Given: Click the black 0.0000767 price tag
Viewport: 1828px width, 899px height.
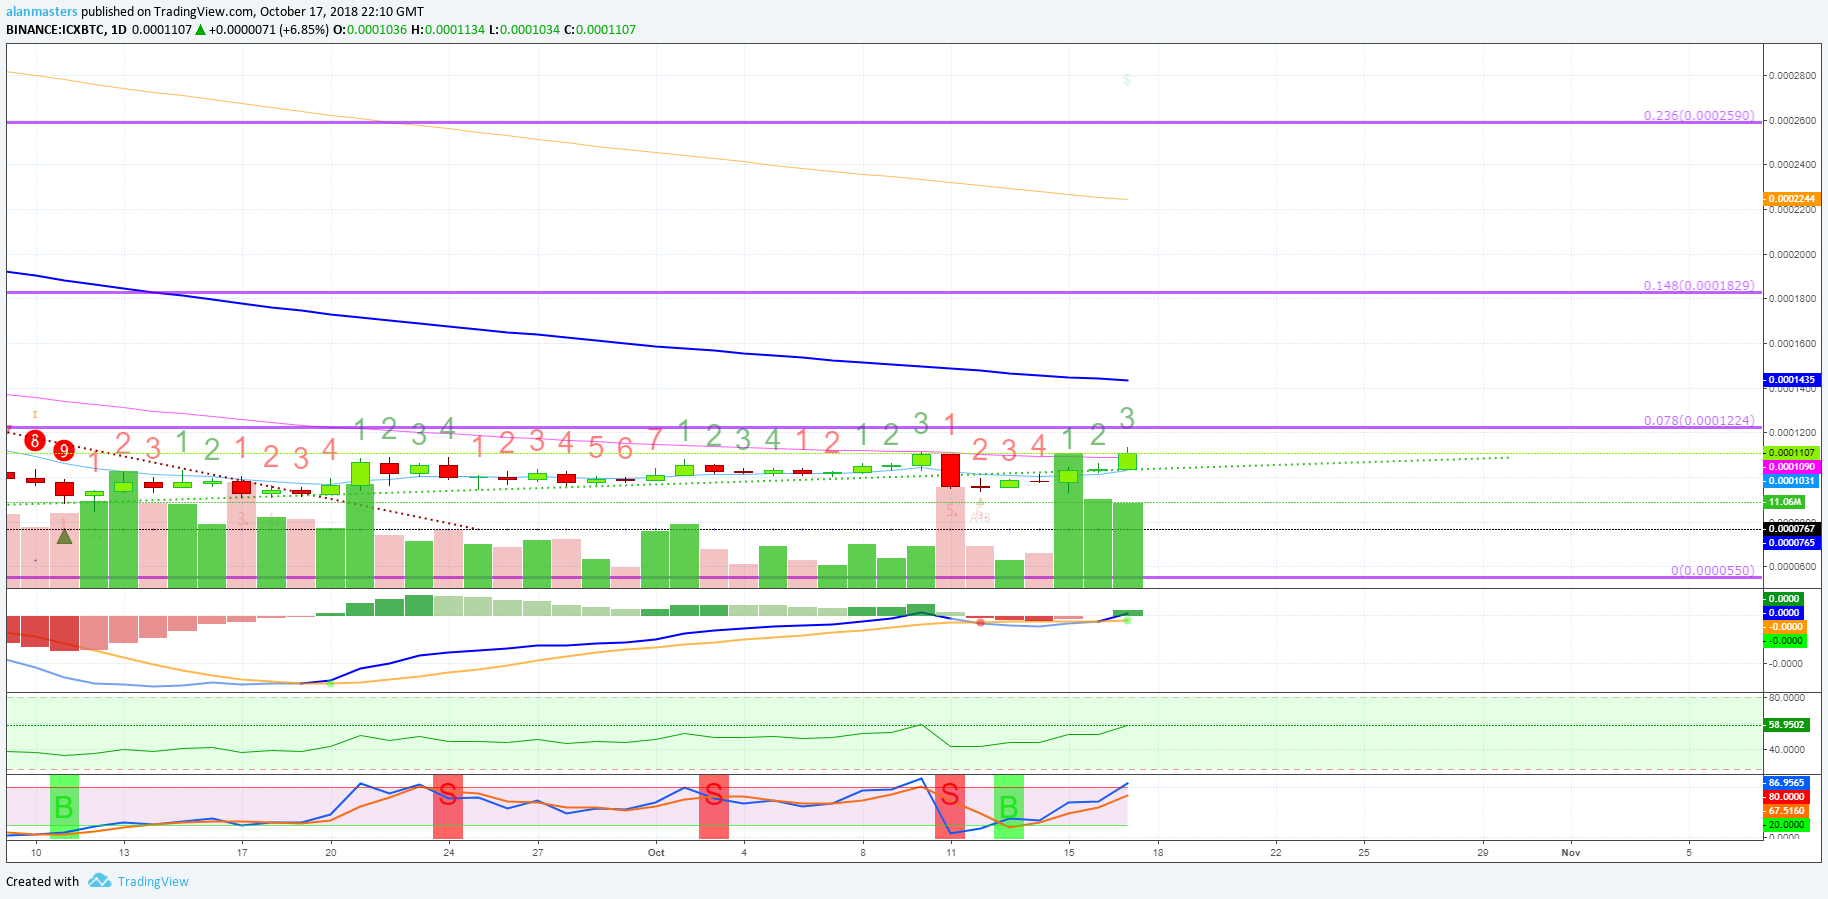Looking at the screenshot, I should coord(1791,529).
